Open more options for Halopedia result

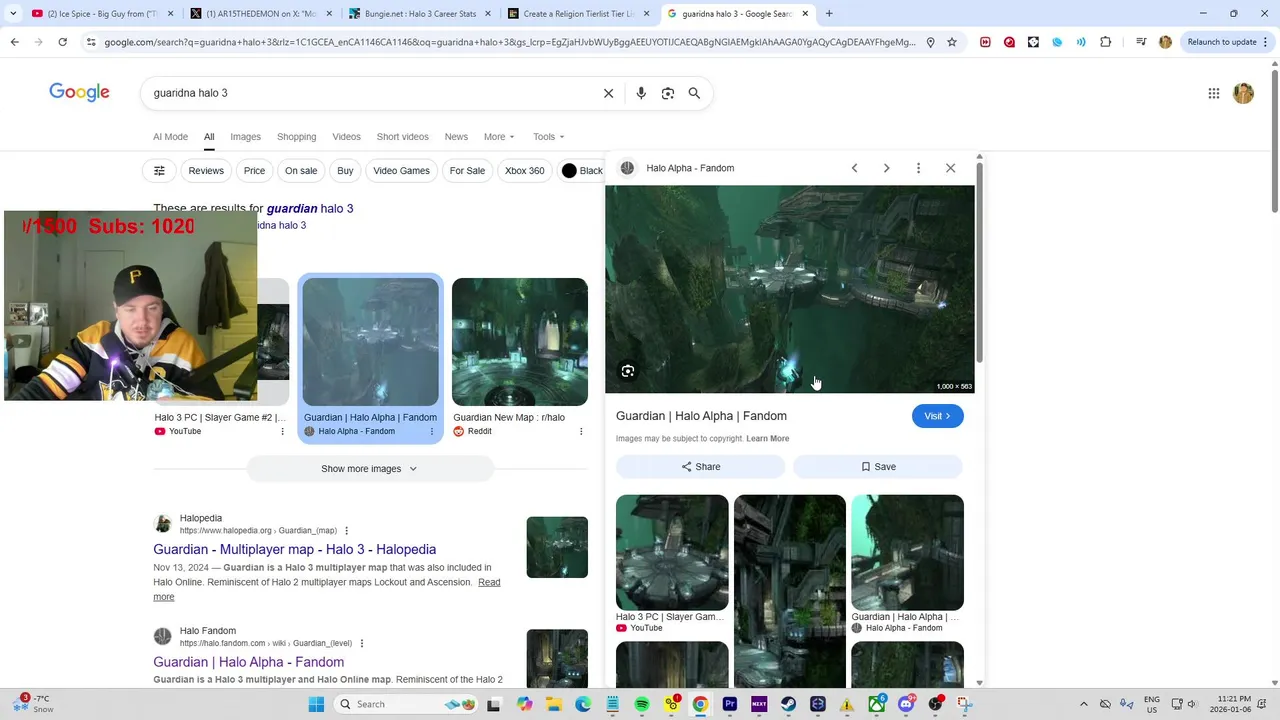pyautogui.click(x=347, y=531)
